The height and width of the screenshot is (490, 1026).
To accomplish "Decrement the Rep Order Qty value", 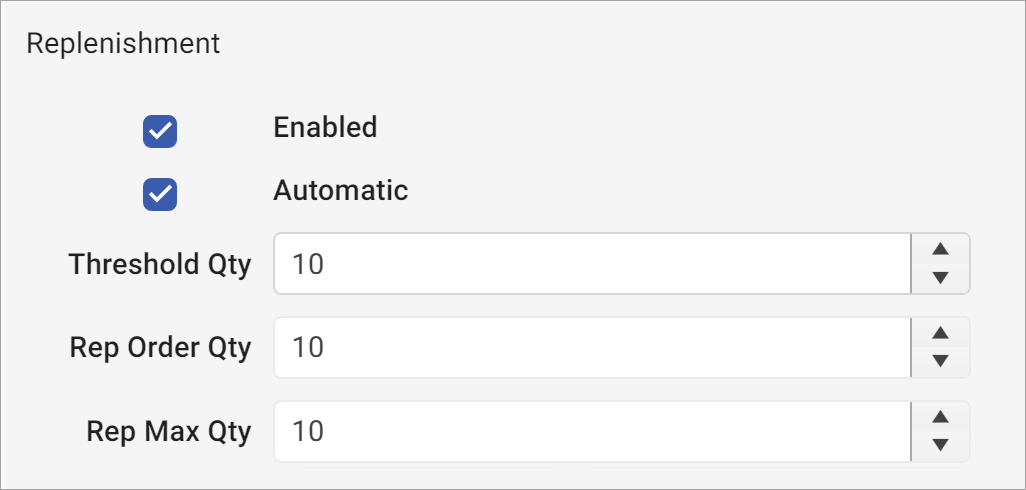I will (940, 361).
